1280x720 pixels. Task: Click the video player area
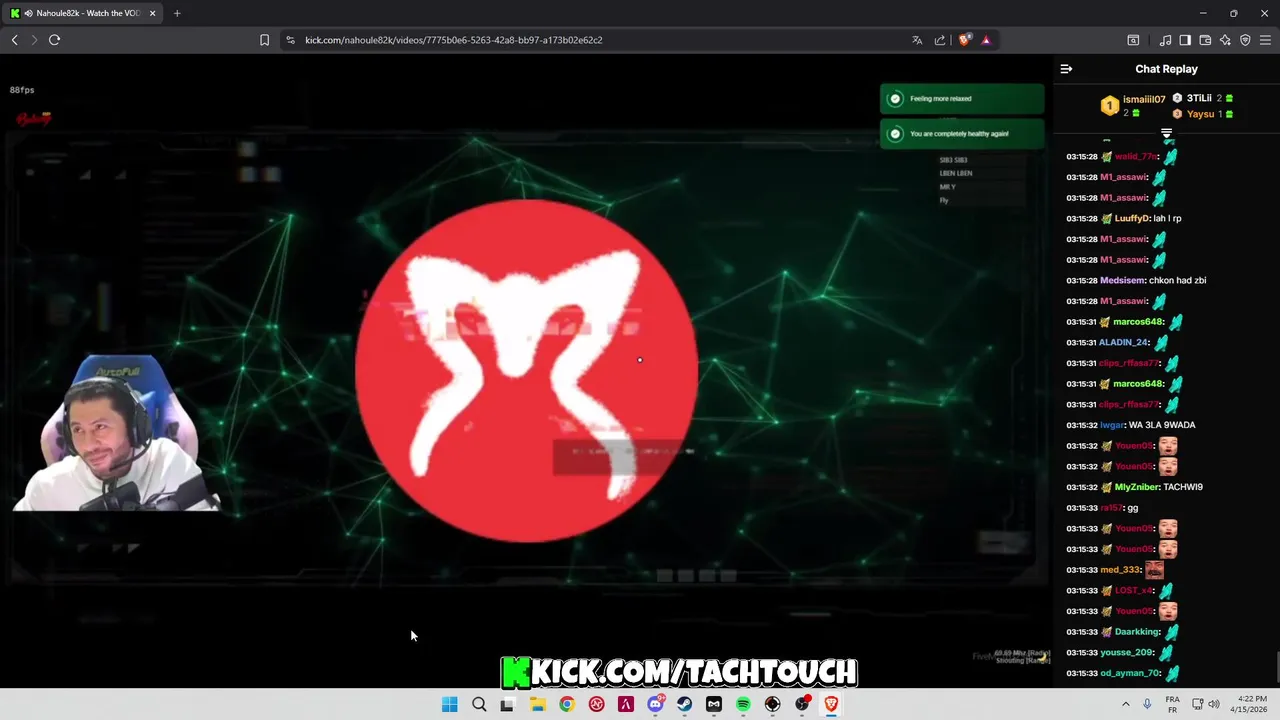pos(526,372)
